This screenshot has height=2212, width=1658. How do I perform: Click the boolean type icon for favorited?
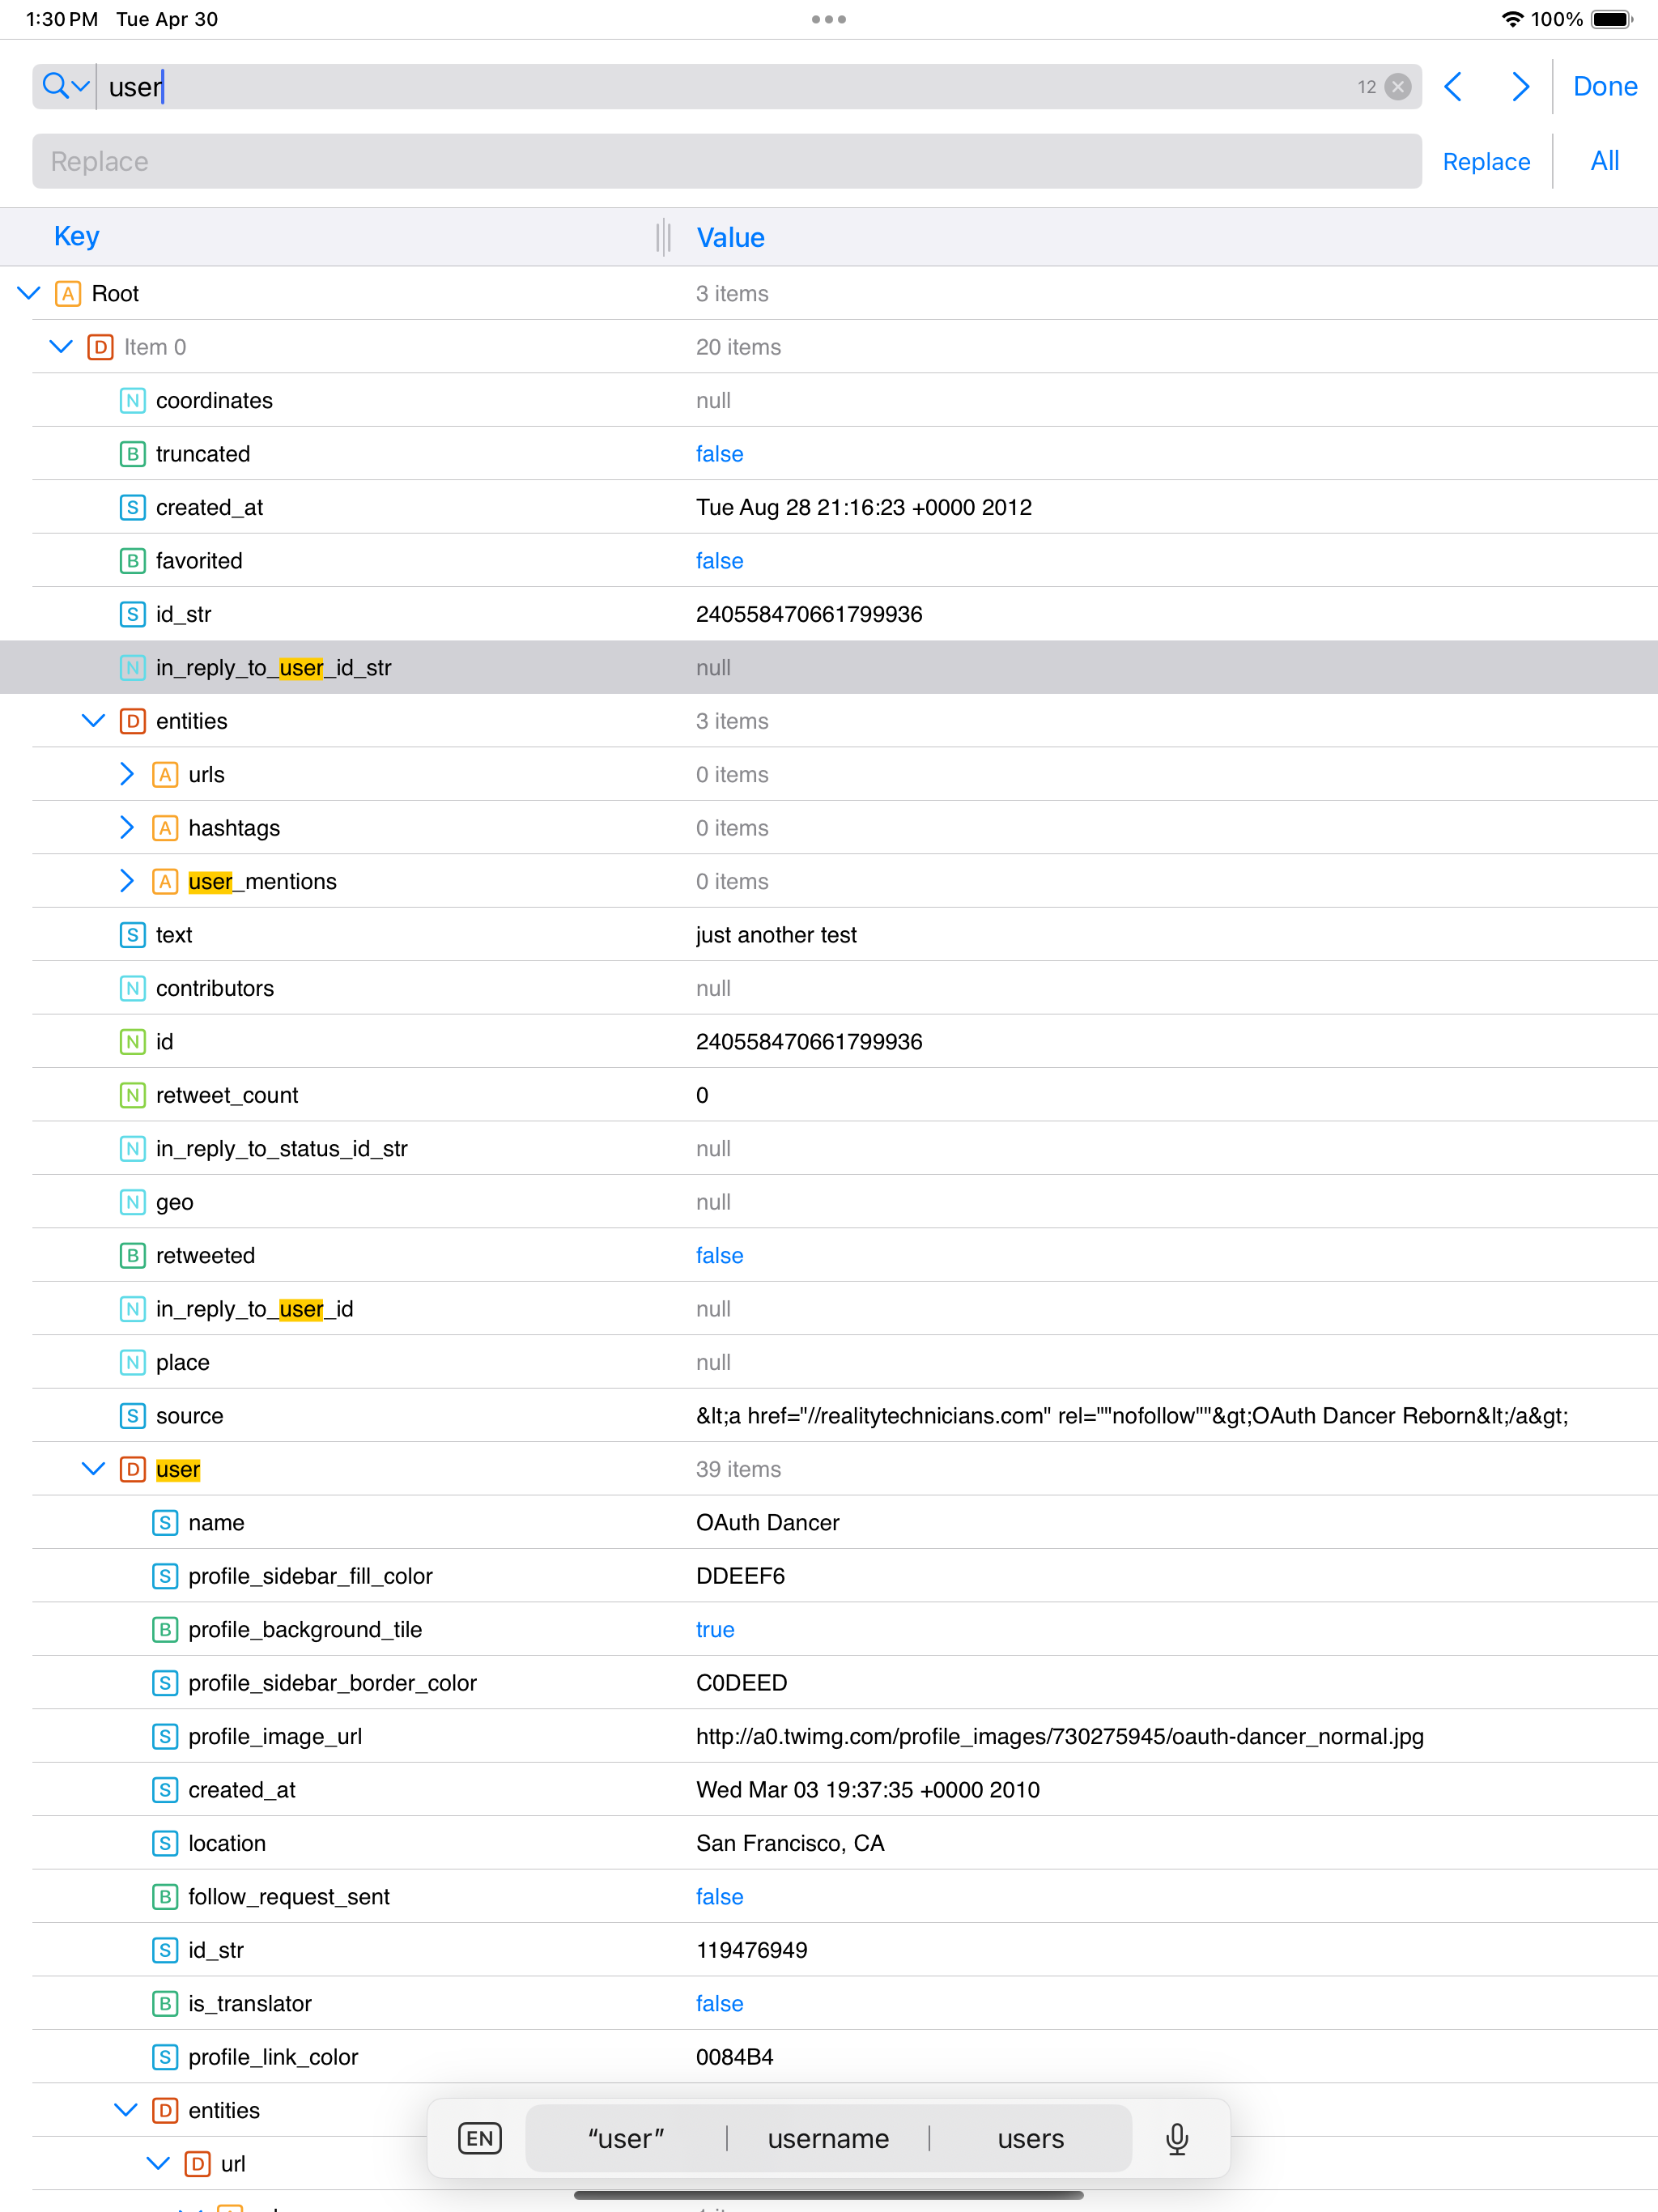coord(133,561)
